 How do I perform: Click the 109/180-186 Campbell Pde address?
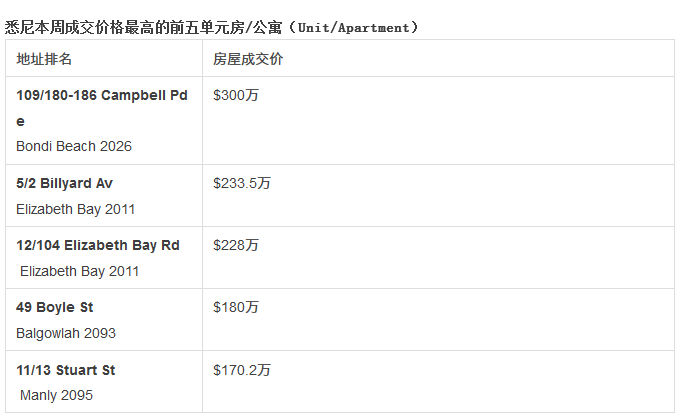pos(102,108)
